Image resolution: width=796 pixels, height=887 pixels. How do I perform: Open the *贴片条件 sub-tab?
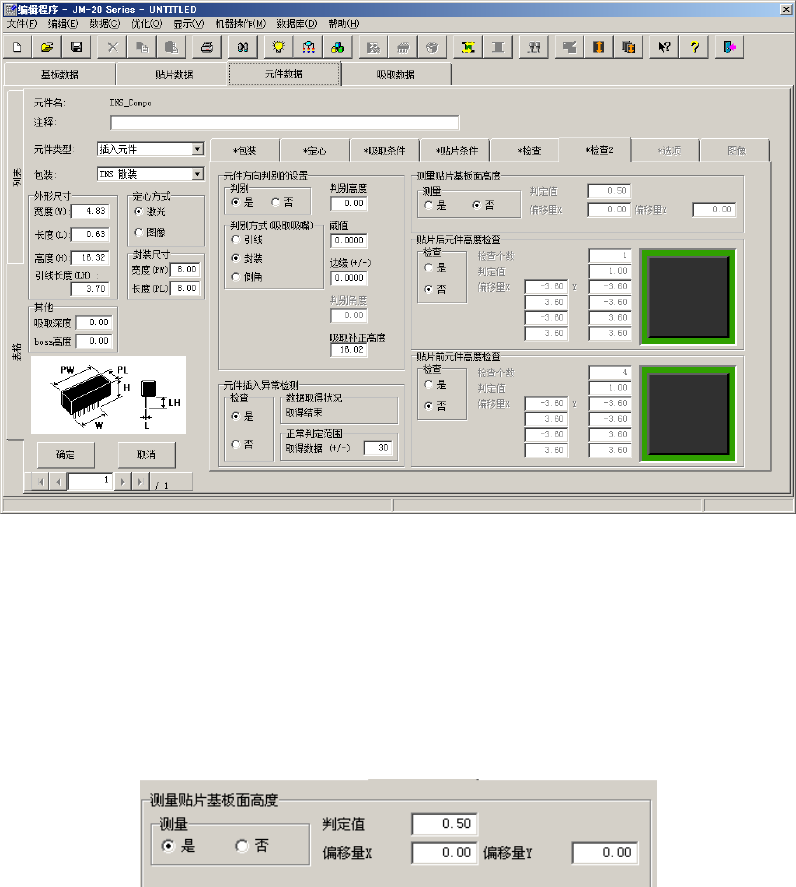pos(456,150)
